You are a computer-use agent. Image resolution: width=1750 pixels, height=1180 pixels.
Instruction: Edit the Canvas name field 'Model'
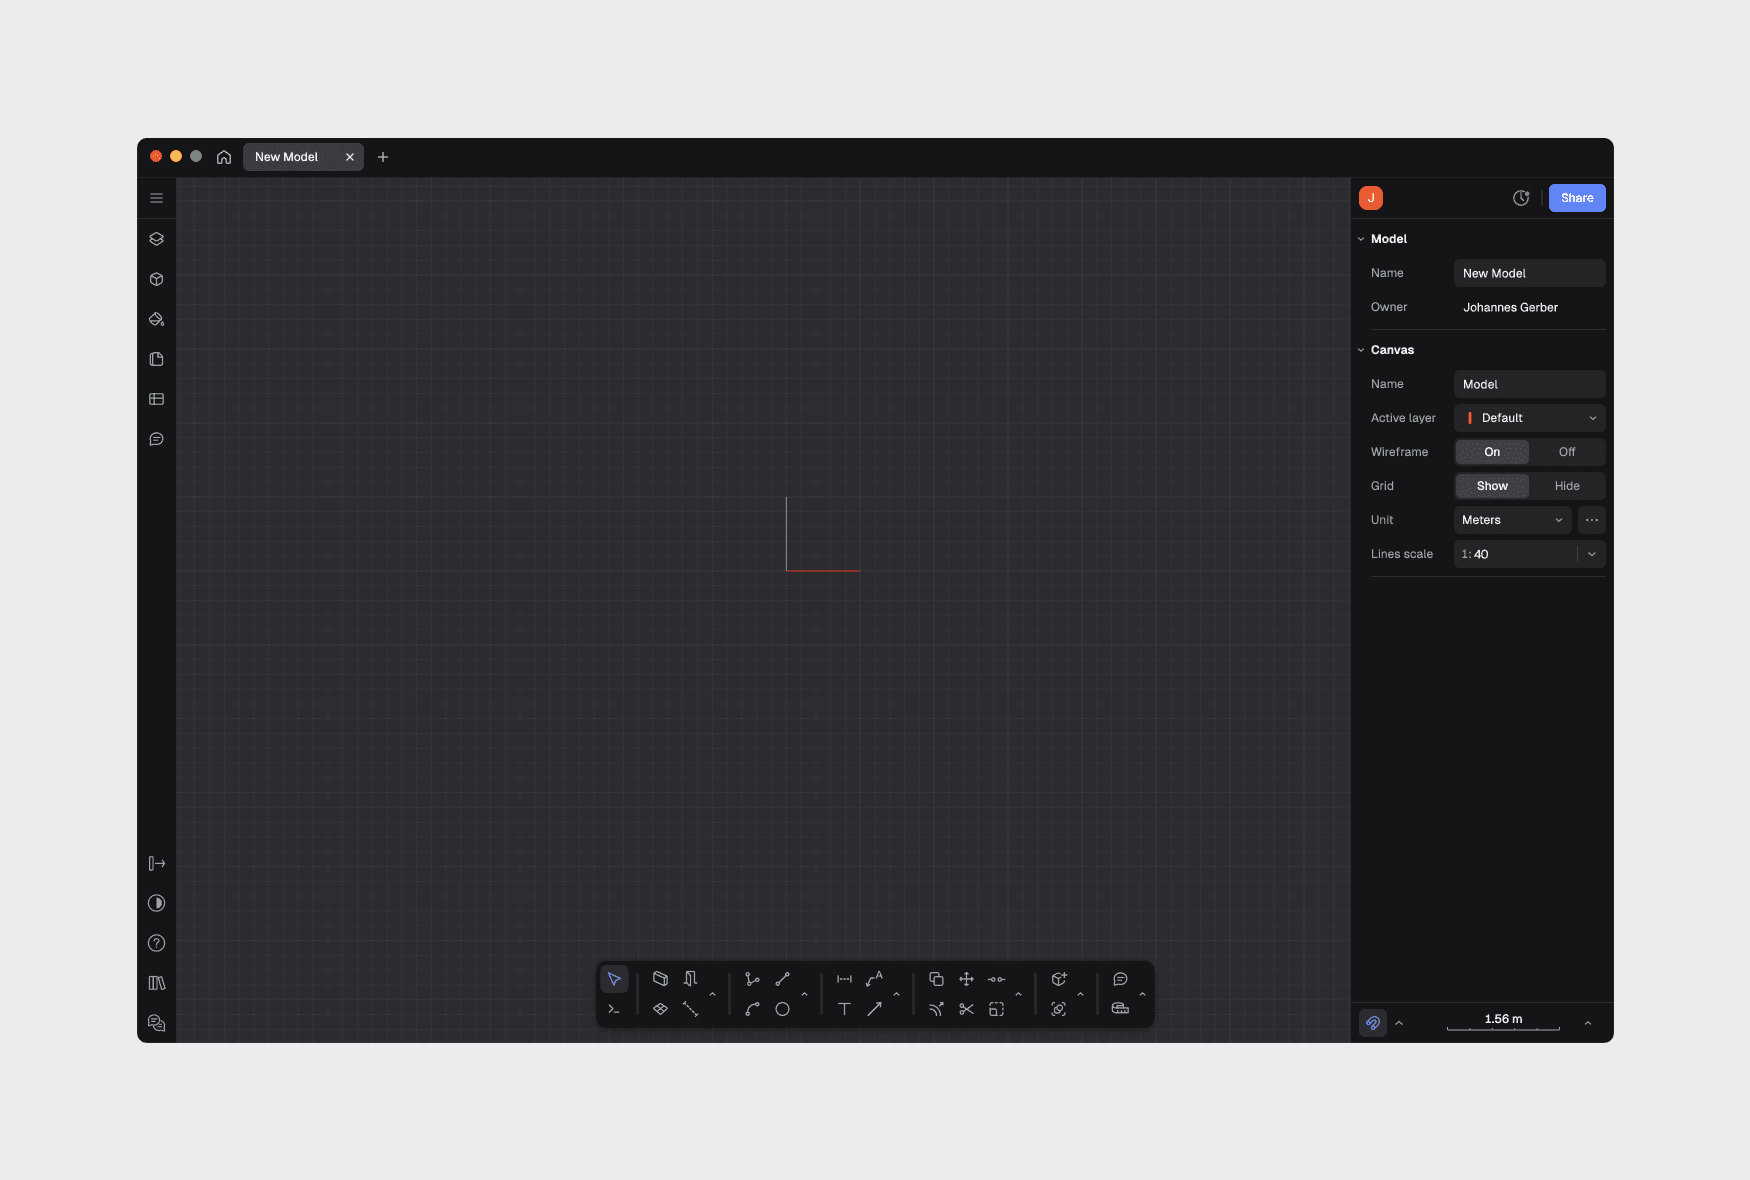click(x=1529, y=384)
